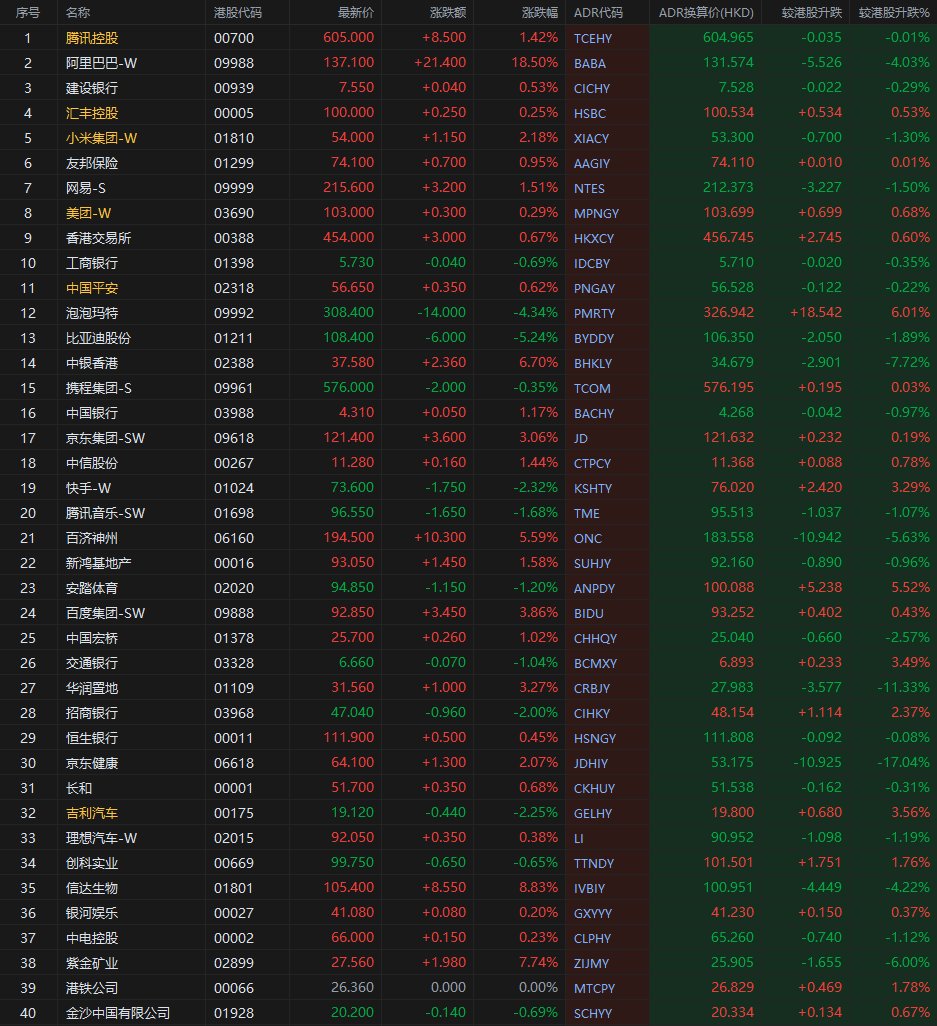The width and height of the screenshot is (937, 1026).
Task: Select the 比亚迪股份 stock name
Action: click(x=98, y=338)
